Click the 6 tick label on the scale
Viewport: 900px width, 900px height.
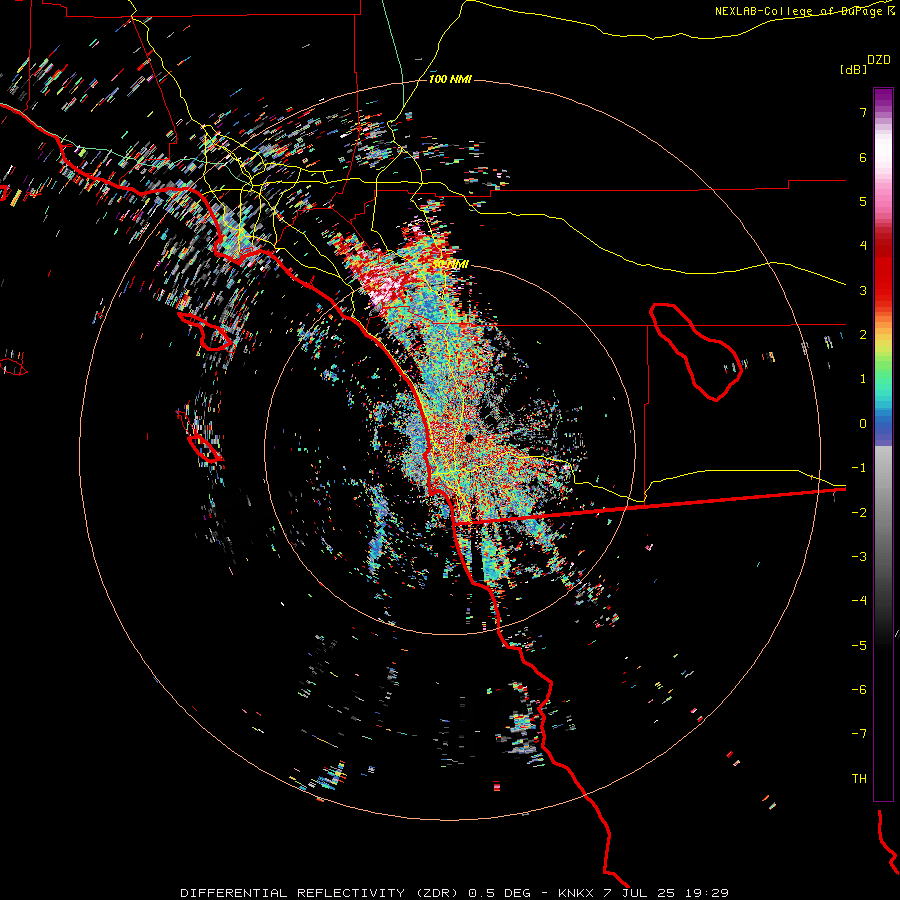(863, 157)
